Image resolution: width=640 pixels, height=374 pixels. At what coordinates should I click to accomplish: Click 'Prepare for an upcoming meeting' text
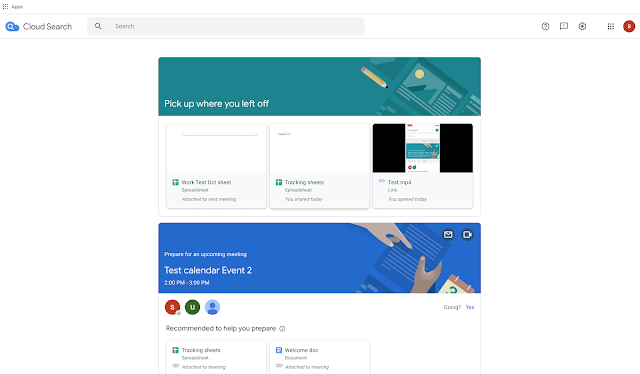[x=205, y=254]
